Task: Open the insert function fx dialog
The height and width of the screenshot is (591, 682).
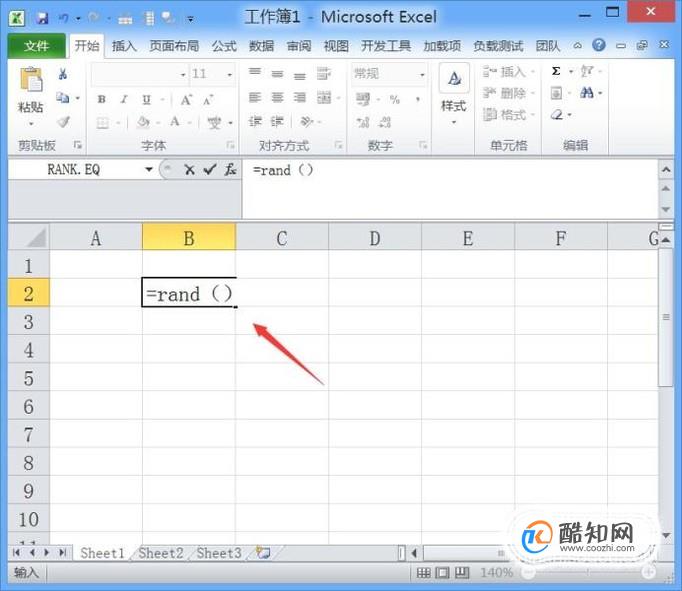Action: [230, 170]
